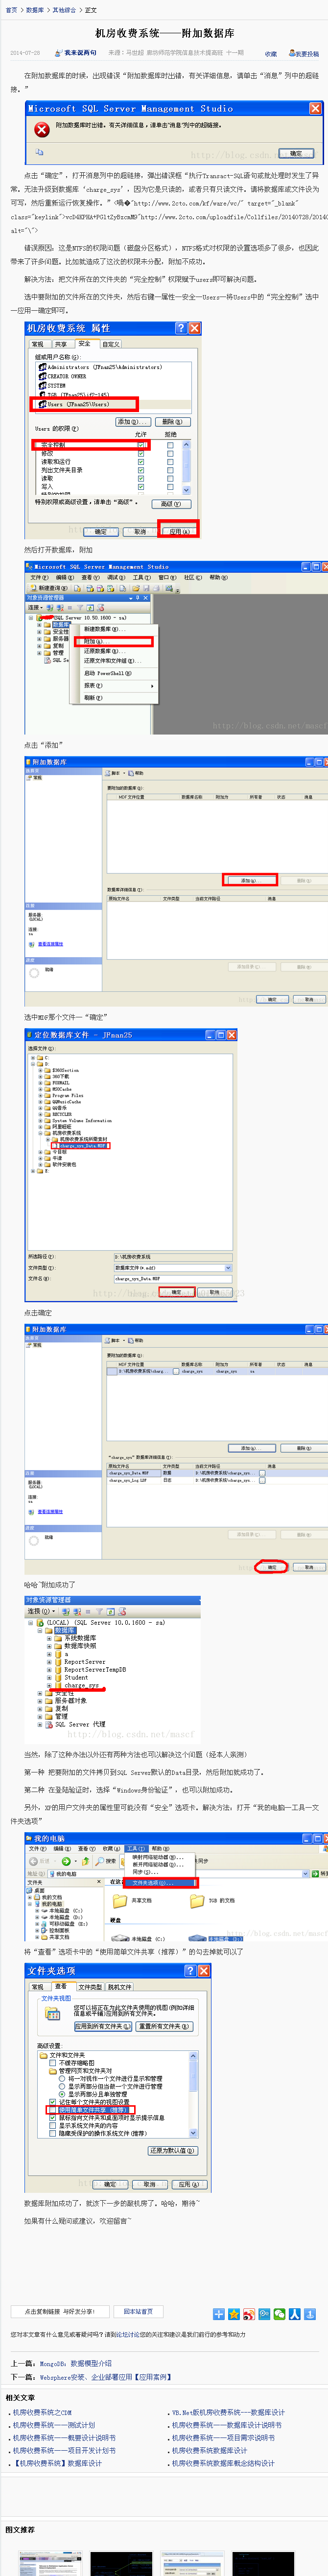Select 文件夹选项(O)... in 工具 menu
328x2576 pixels.
pos(161,1882)
